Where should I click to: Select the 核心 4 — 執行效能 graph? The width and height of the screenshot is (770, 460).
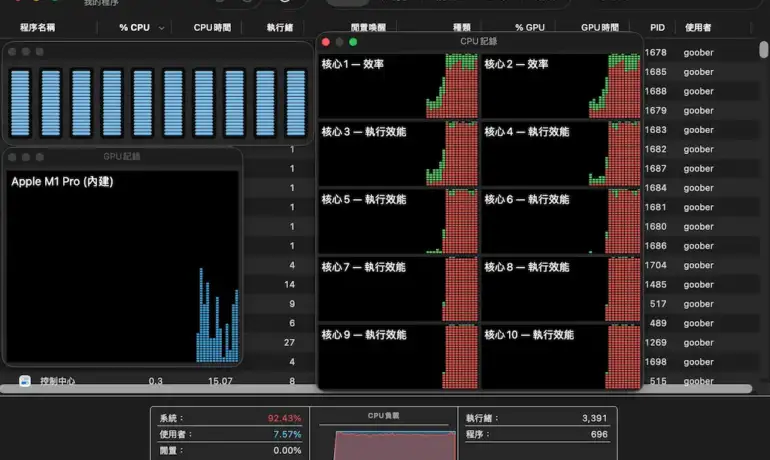561,154
